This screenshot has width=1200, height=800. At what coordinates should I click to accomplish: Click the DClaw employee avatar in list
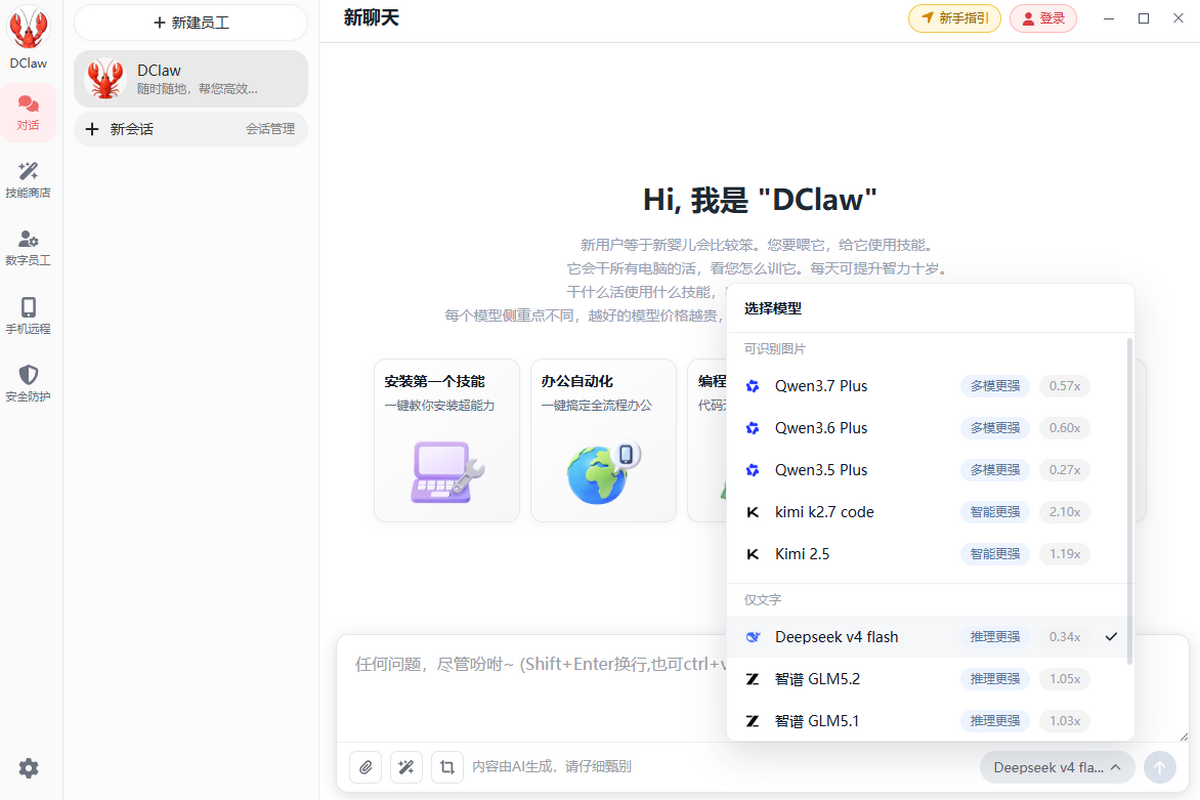(x=105, y=79)
